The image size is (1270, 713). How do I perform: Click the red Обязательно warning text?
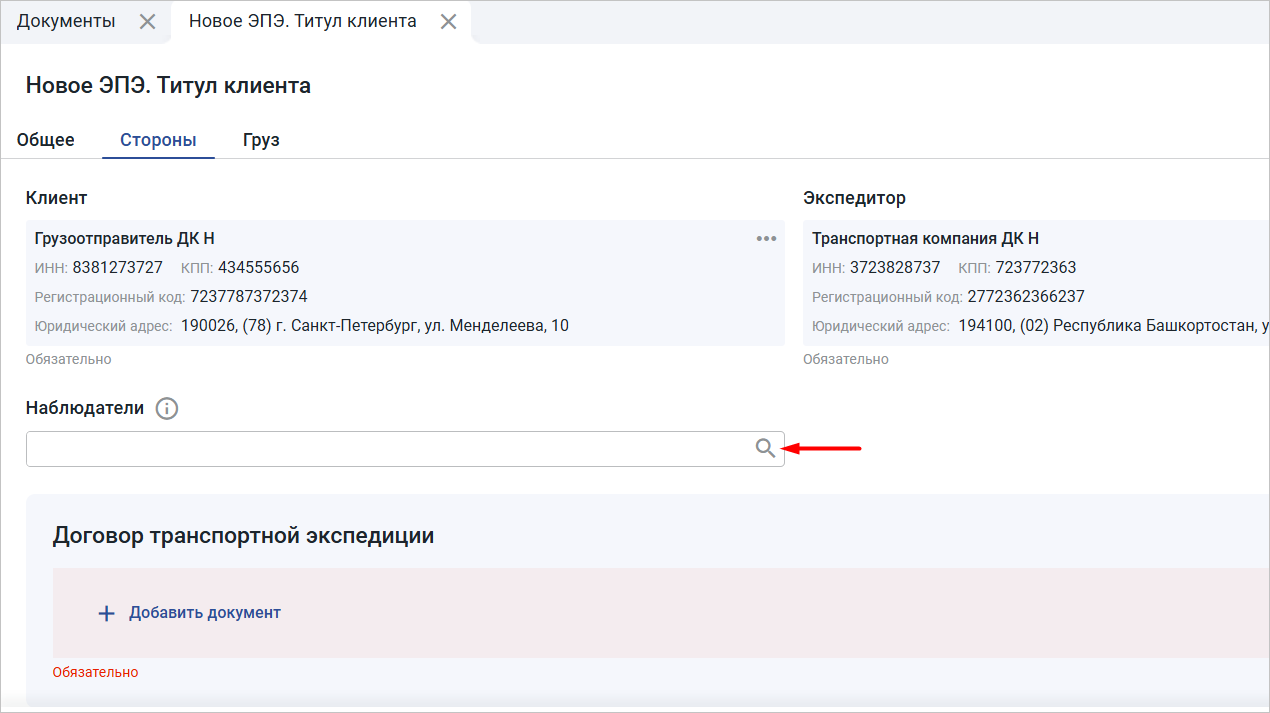tap(95, 673)
